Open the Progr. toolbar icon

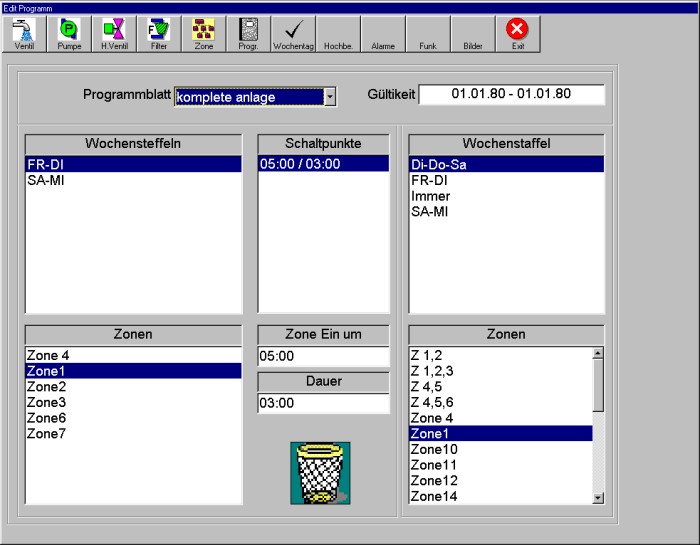pyautogui.click(x=248, y=33)
